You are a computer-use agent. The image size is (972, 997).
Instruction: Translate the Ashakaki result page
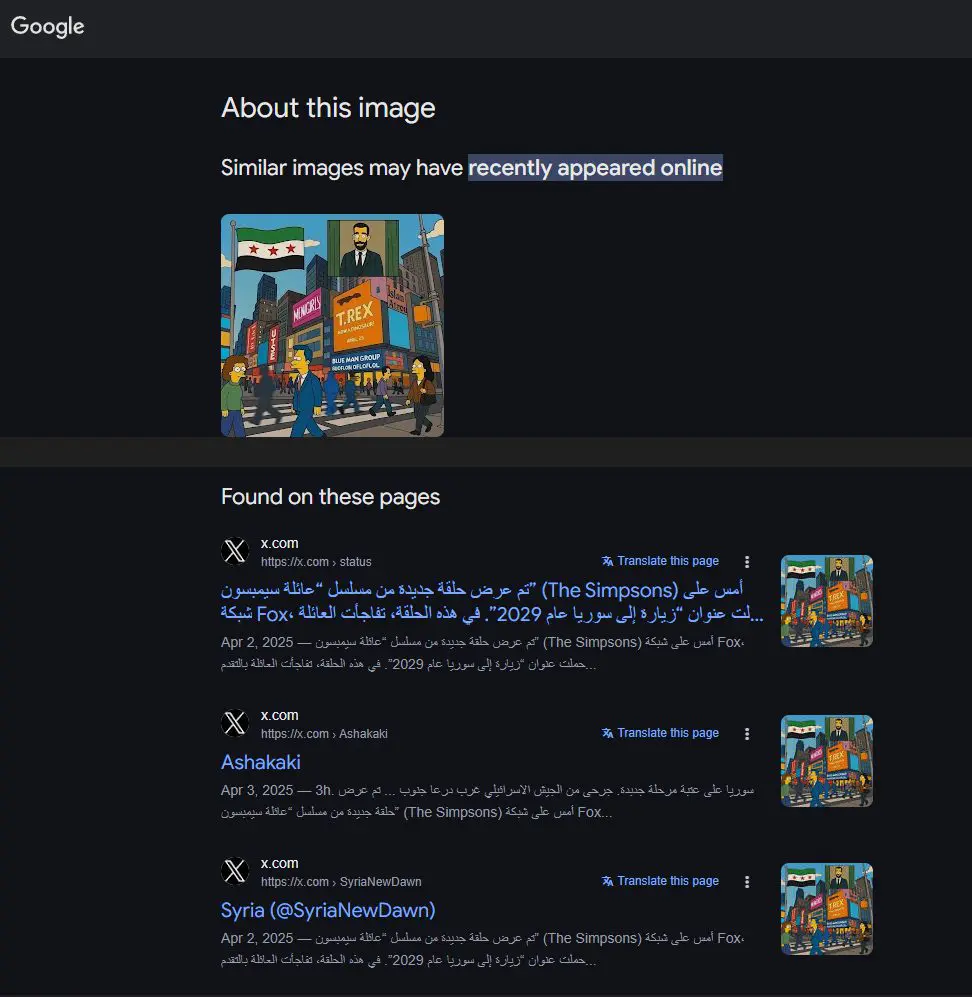point(661,733)
